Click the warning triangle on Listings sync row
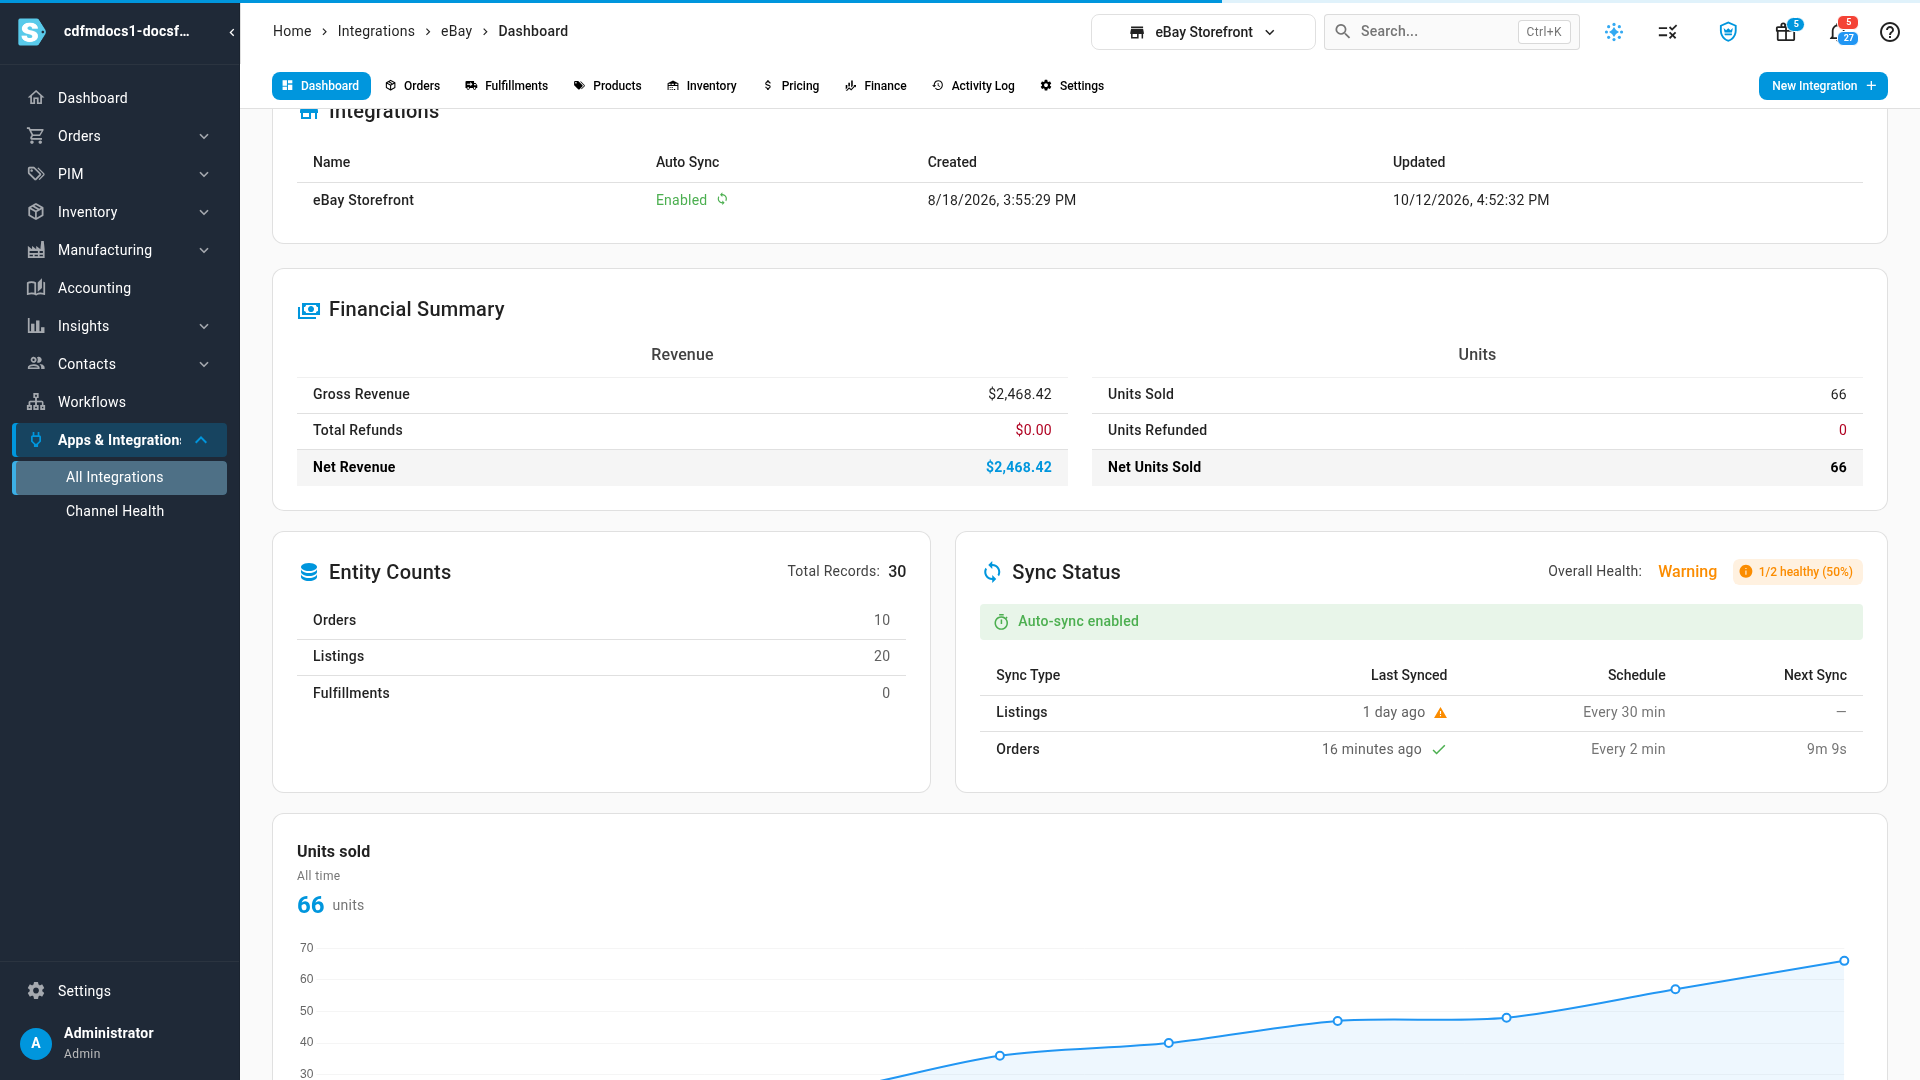The width and height of the screenshot is (1920, 1080). (1441, 713)
